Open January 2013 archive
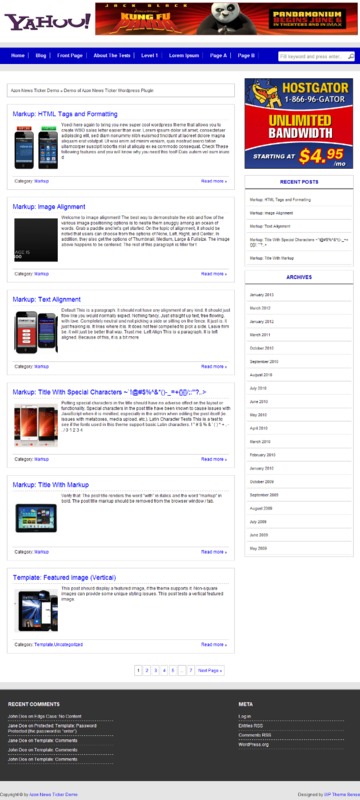Screen dimensions: 360x800 [262, 295]
